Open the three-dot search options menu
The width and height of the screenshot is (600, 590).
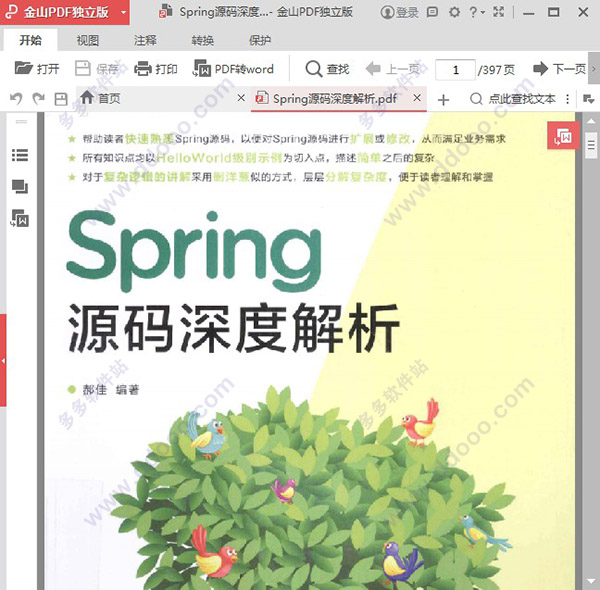click(x=567, y=99)
